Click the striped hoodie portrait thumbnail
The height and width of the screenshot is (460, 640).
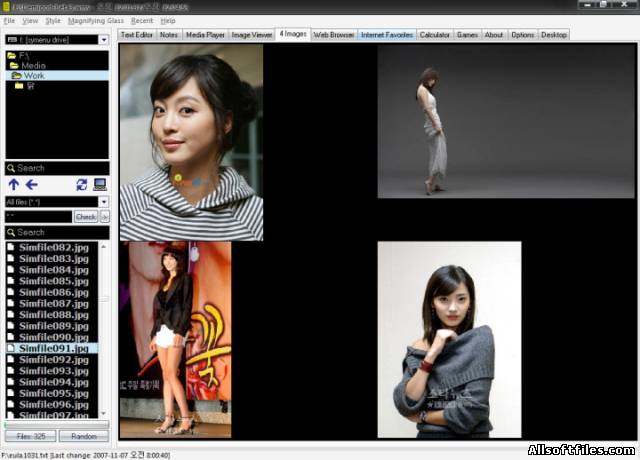click(191, 142)
